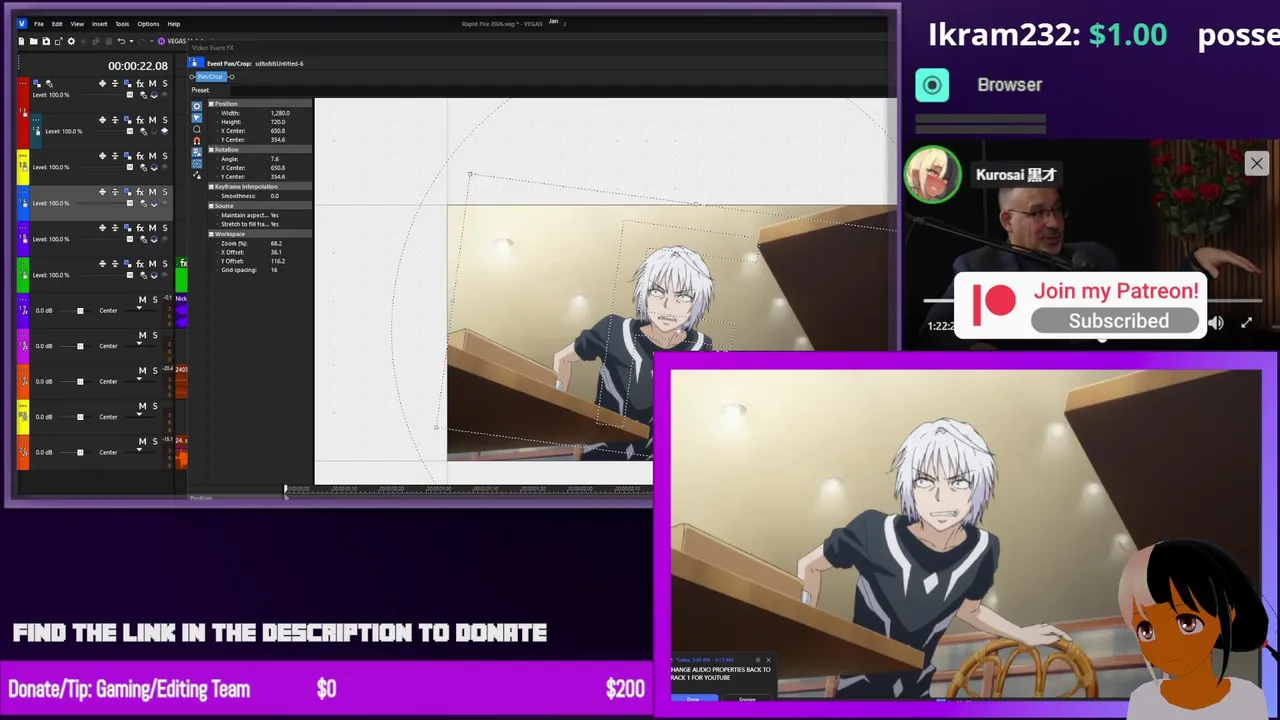The image size is (1280, 720).
Task: Click the Move Freely icon in Pan/Crop tools
Action: [197, 175]
